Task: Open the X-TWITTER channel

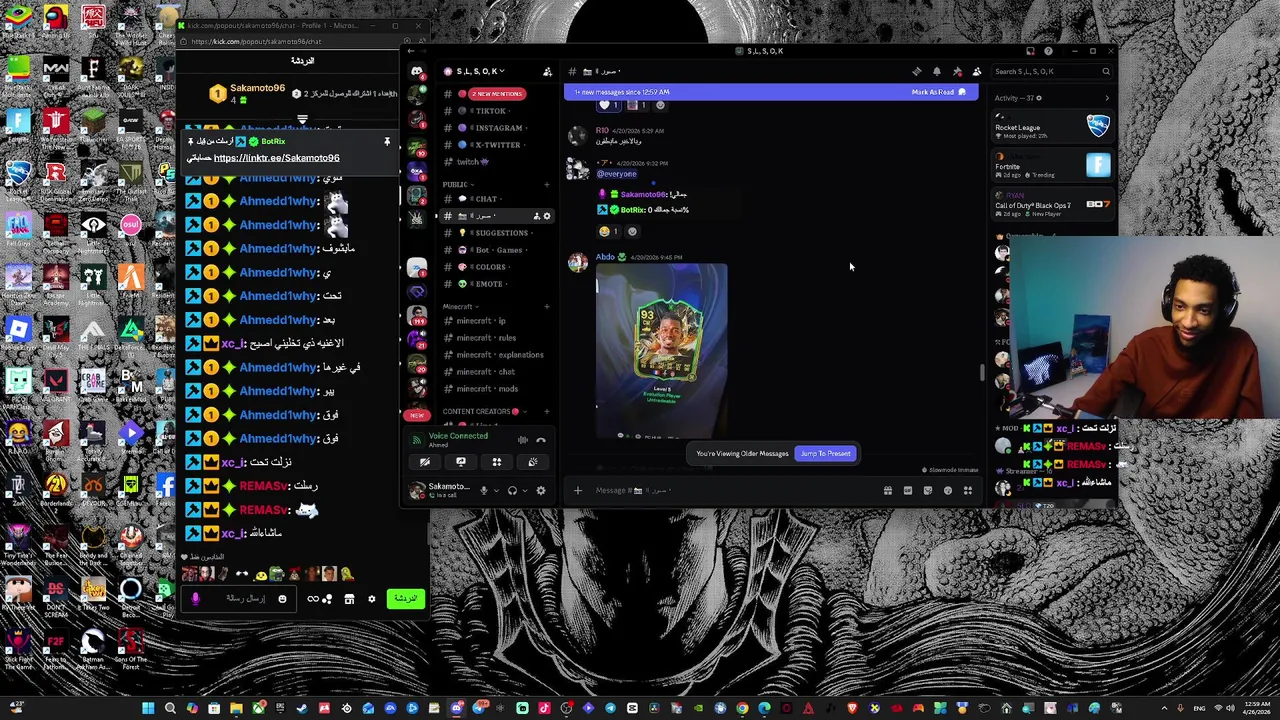Action: [x=497, y=145]
